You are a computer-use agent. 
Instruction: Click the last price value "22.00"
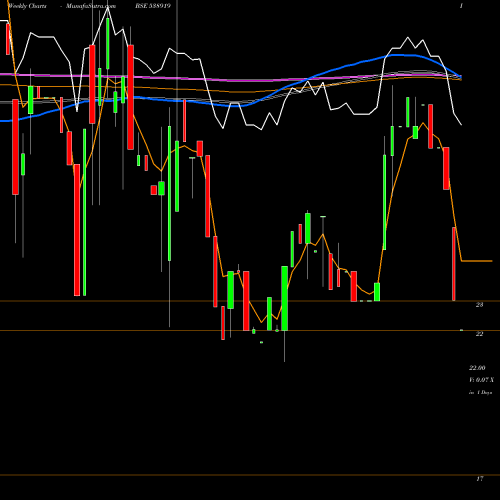(477, 368)
